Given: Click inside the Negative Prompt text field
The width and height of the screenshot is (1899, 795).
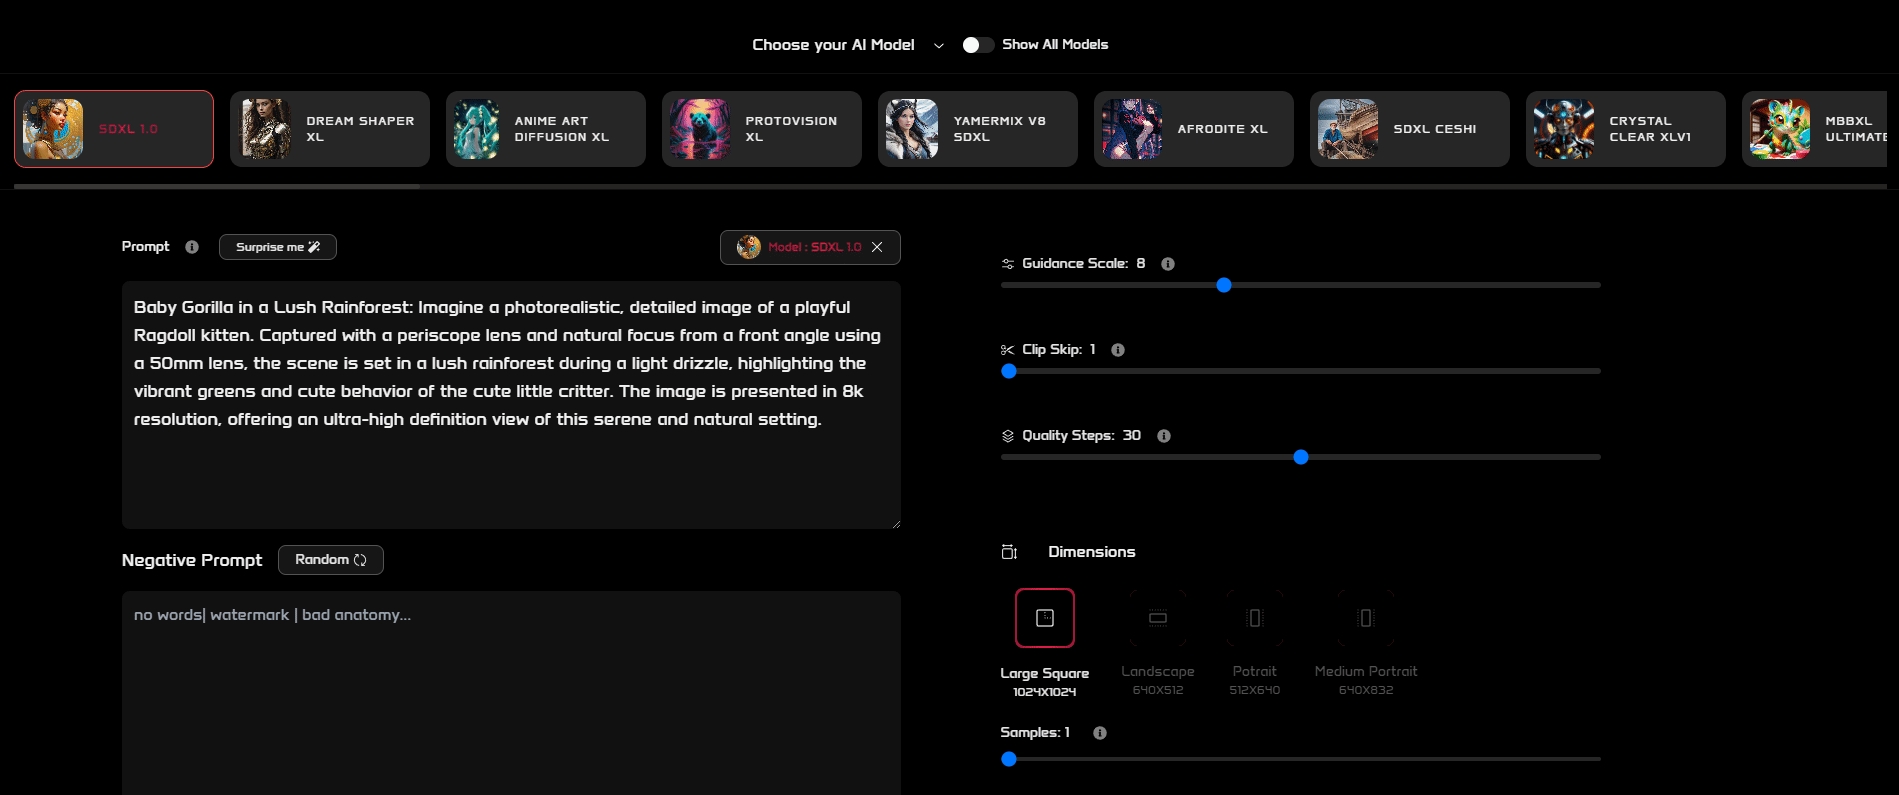Looking at the screenshot, I should click(x=511, y=690).
